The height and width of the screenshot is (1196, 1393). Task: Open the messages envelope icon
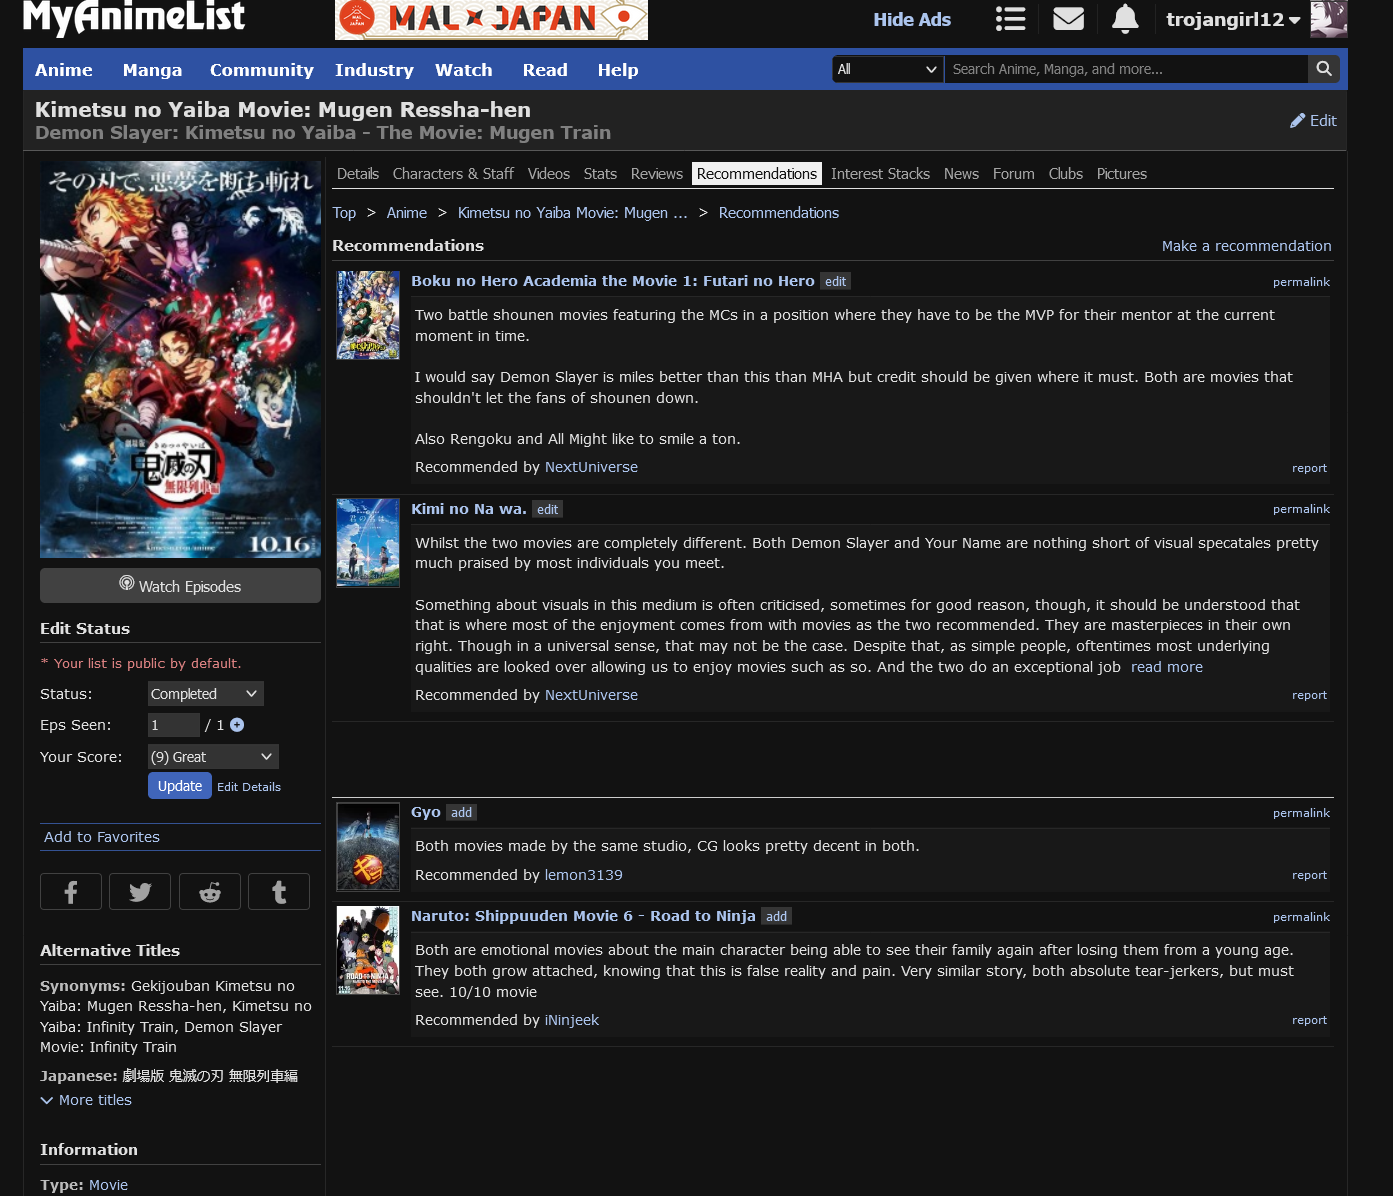pyautogui.click(x=1068, y=19)
